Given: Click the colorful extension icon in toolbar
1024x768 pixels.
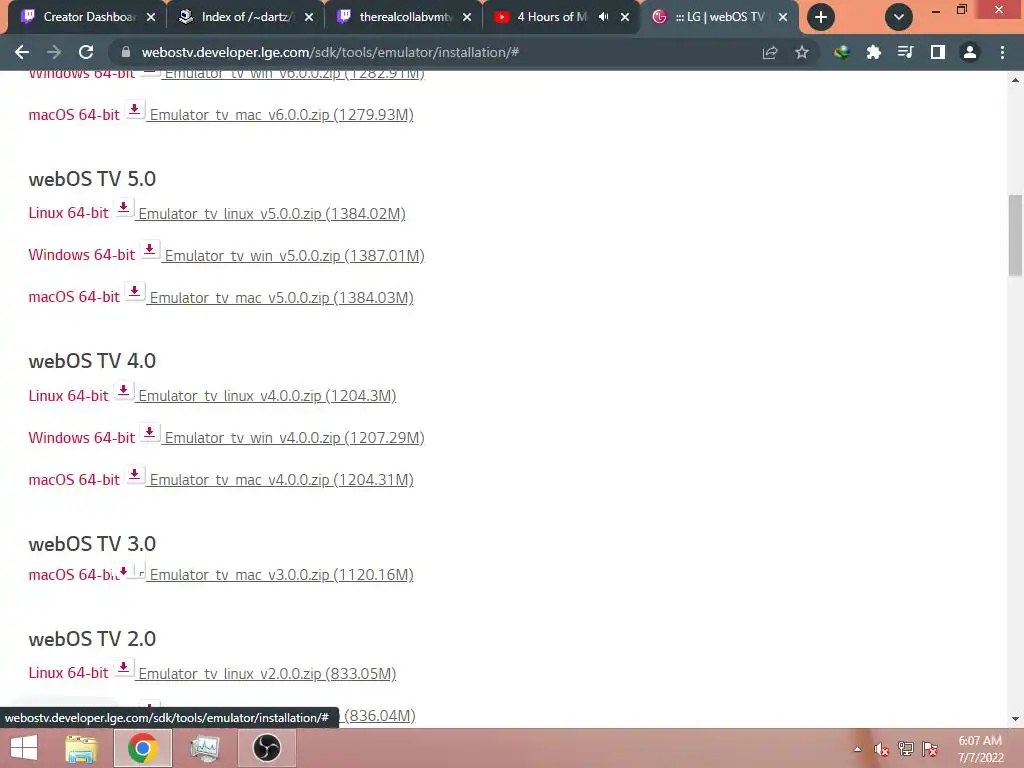Looking at the screenshot, I should pyautogui.click(x=841, y=52).
